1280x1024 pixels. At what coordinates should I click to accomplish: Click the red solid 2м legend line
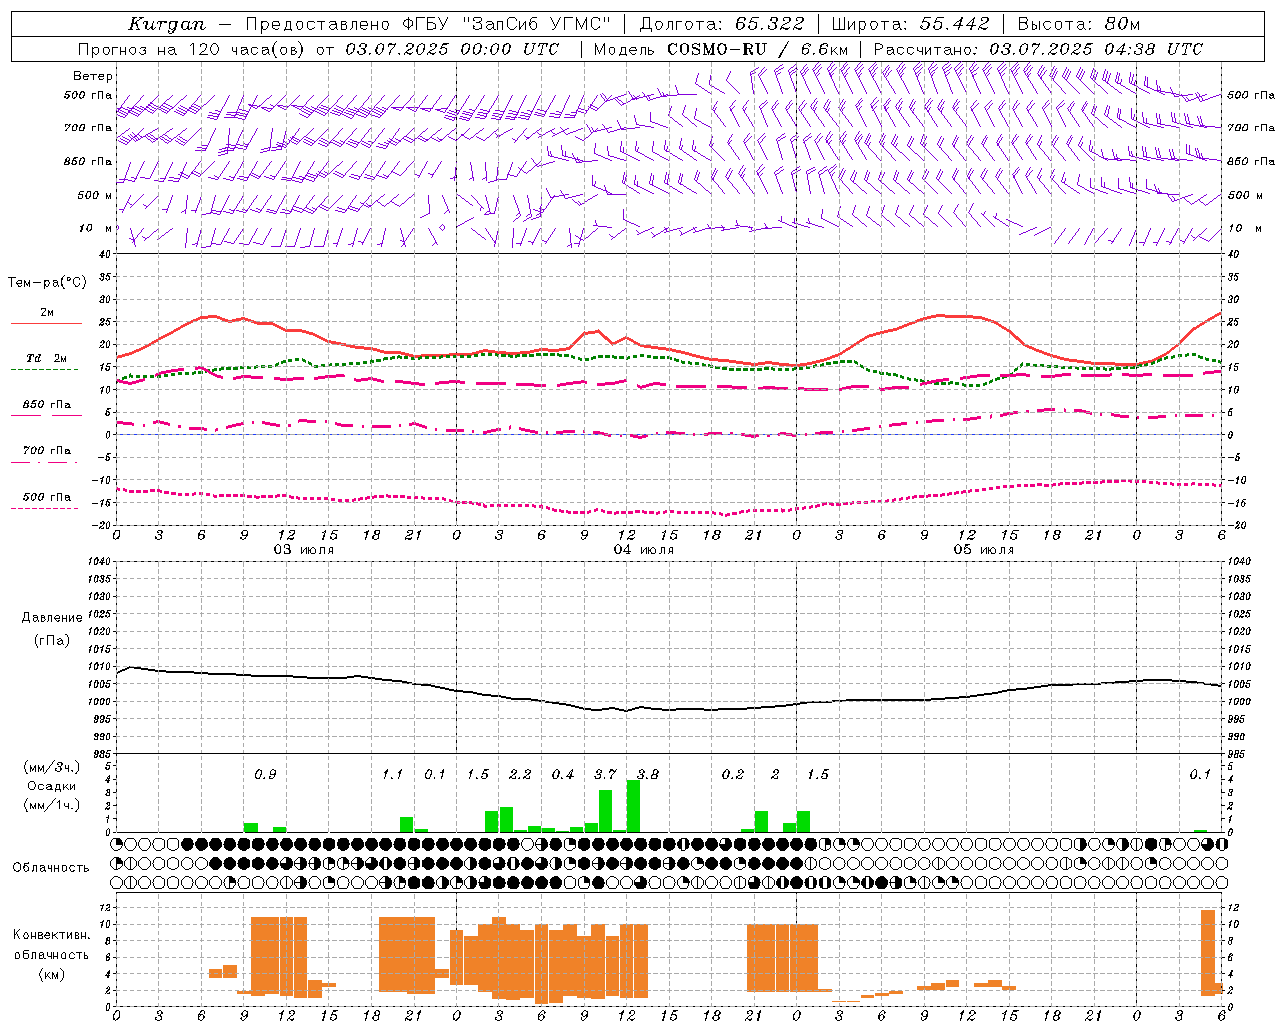[46, 323]
